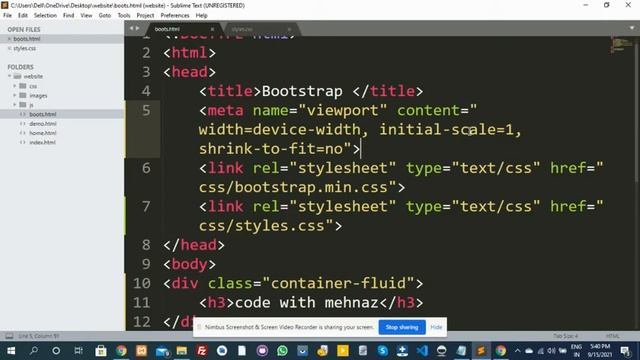Close the styles.css editor tab
The image size is (640, 360).
pos(289,29)
